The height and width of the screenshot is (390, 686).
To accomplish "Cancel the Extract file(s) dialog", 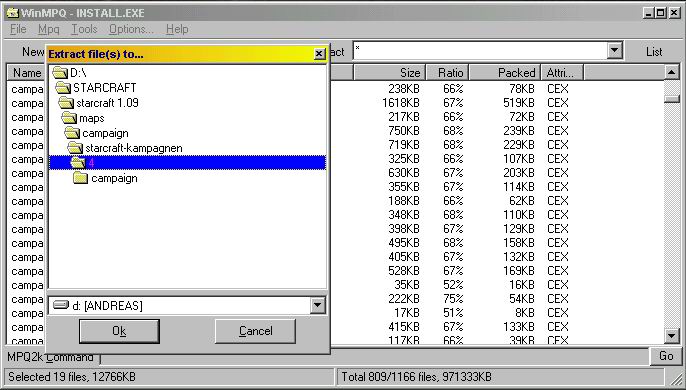I will click(256, 331).
